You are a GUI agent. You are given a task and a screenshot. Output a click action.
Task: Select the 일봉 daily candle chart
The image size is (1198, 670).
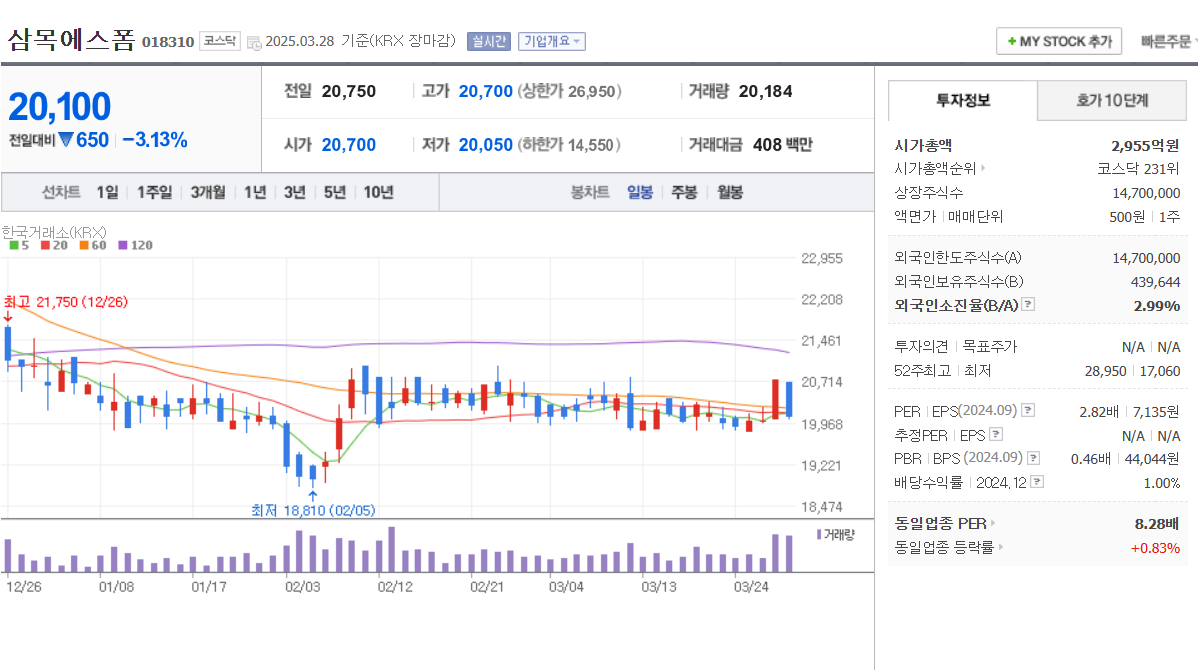(640, 192)
